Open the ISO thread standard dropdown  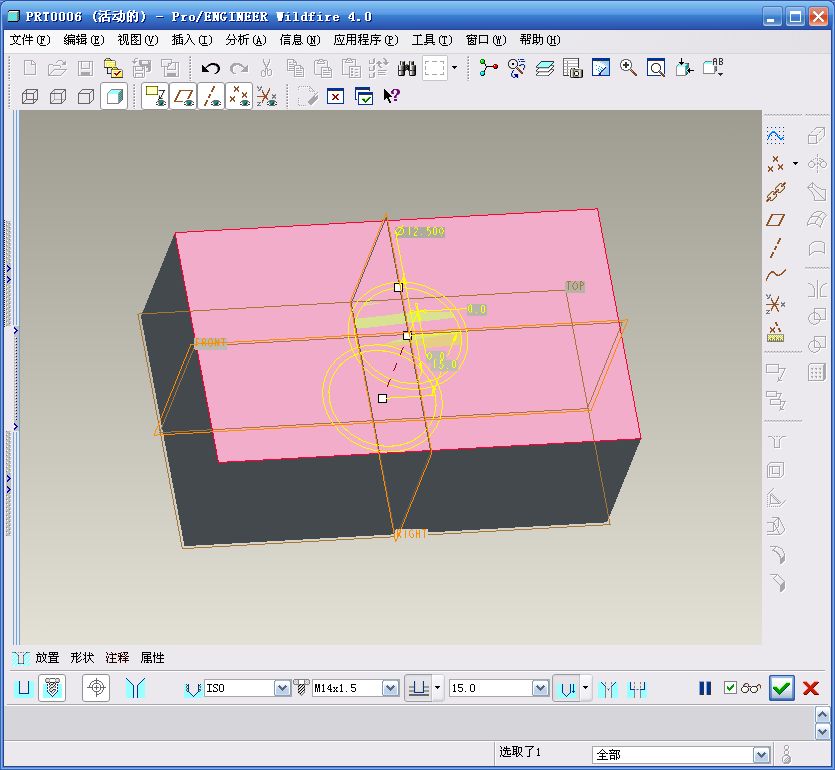282,689
